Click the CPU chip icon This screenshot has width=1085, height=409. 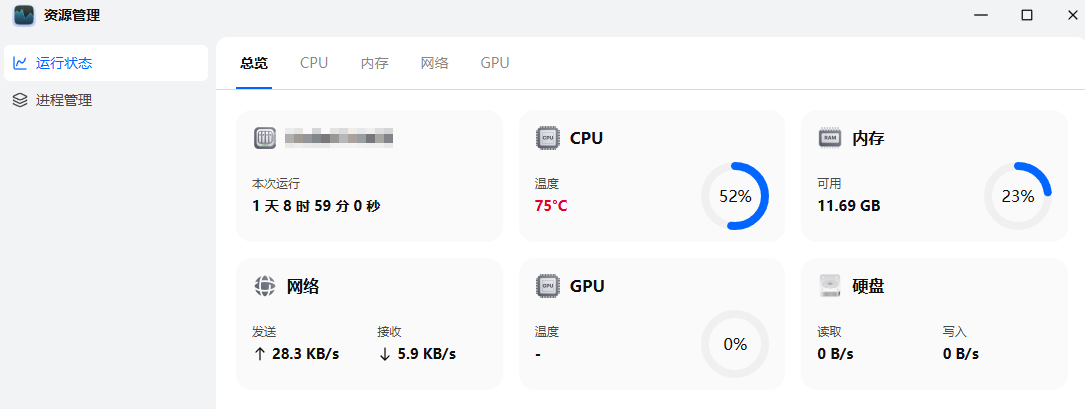(547, 138)
